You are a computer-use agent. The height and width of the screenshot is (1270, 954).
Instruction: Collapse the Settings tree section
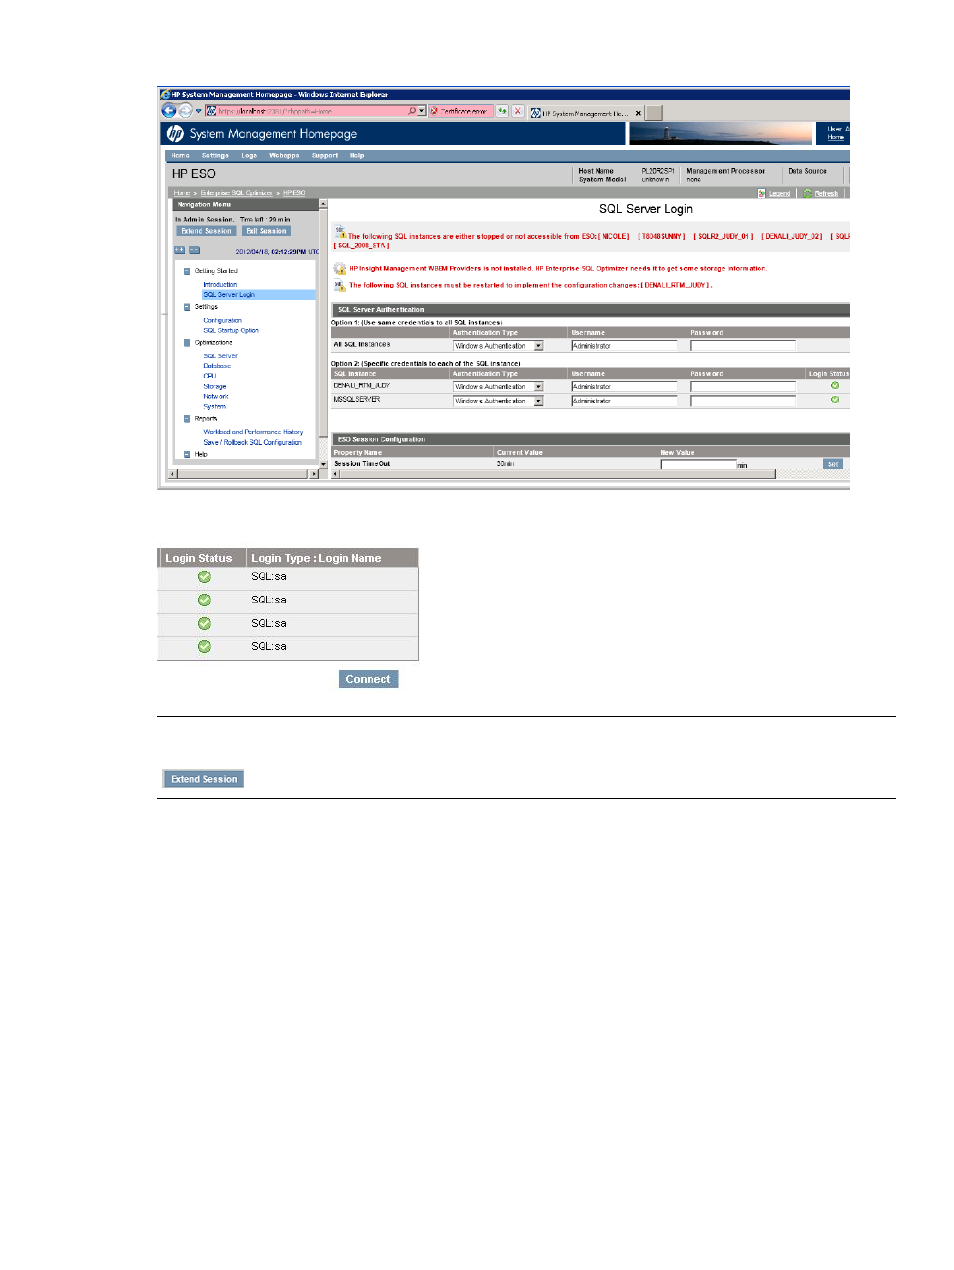tap(187, 307)
